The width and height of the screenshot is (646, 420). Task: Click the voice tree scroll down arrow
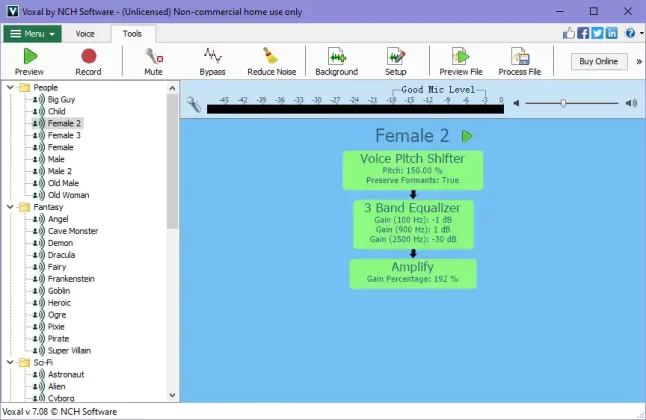coord(172,395)
